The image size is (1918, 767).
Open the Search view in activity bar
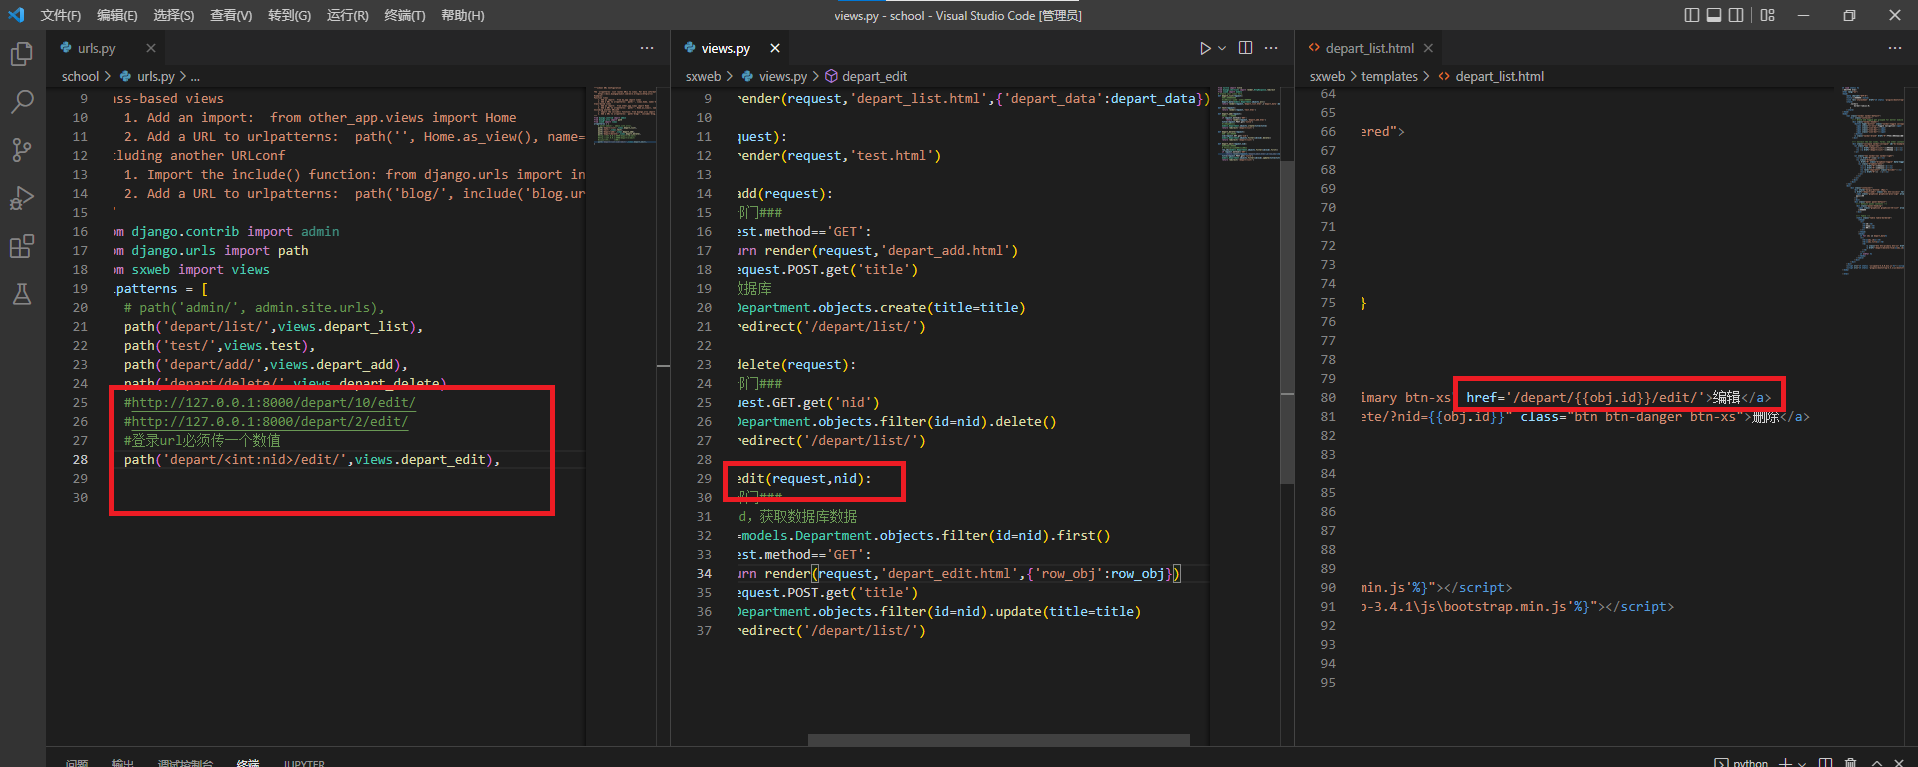tap(22, 102)
